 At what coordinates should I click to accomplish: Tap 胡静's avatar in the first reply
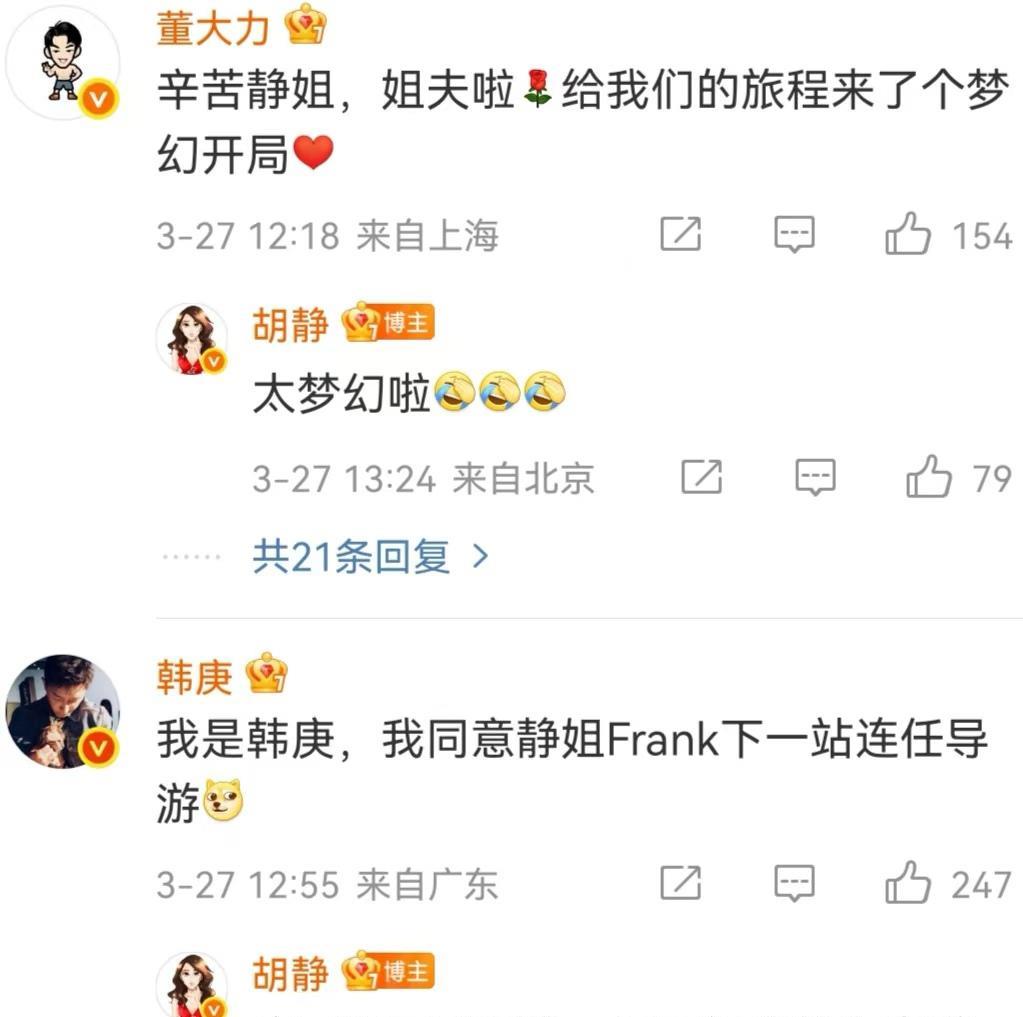(192, 339)
